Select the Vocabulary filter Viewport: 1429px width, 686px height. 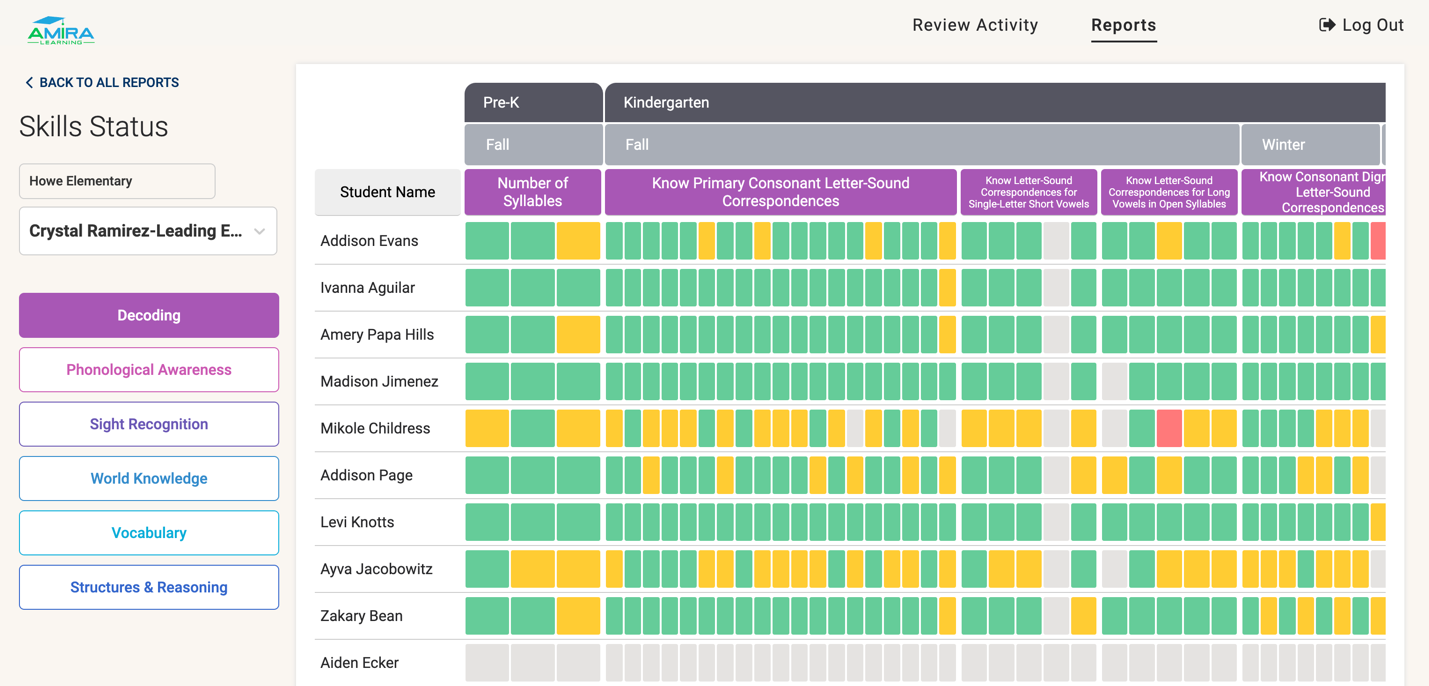(148, 532)
